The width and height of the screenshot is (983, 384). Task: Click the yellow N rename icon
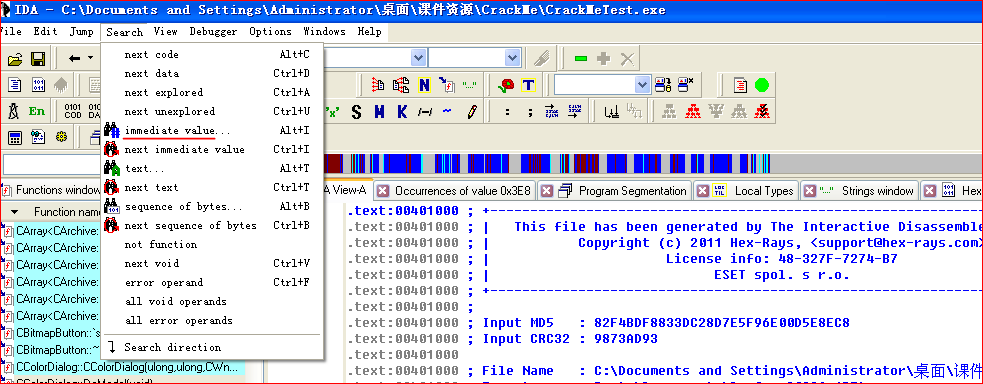point(424,85)
